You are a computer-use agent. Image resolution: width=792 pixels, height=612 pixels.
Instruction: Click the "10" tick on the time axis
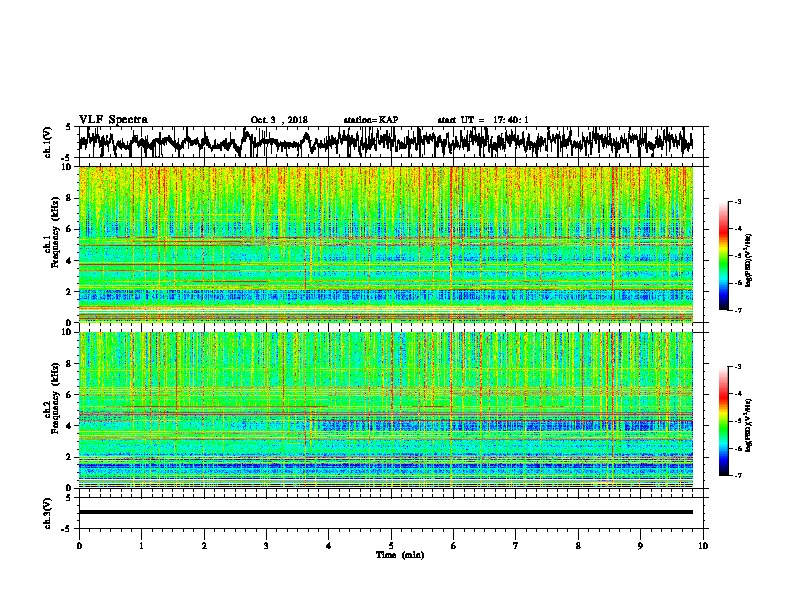[x=703, y=546]
